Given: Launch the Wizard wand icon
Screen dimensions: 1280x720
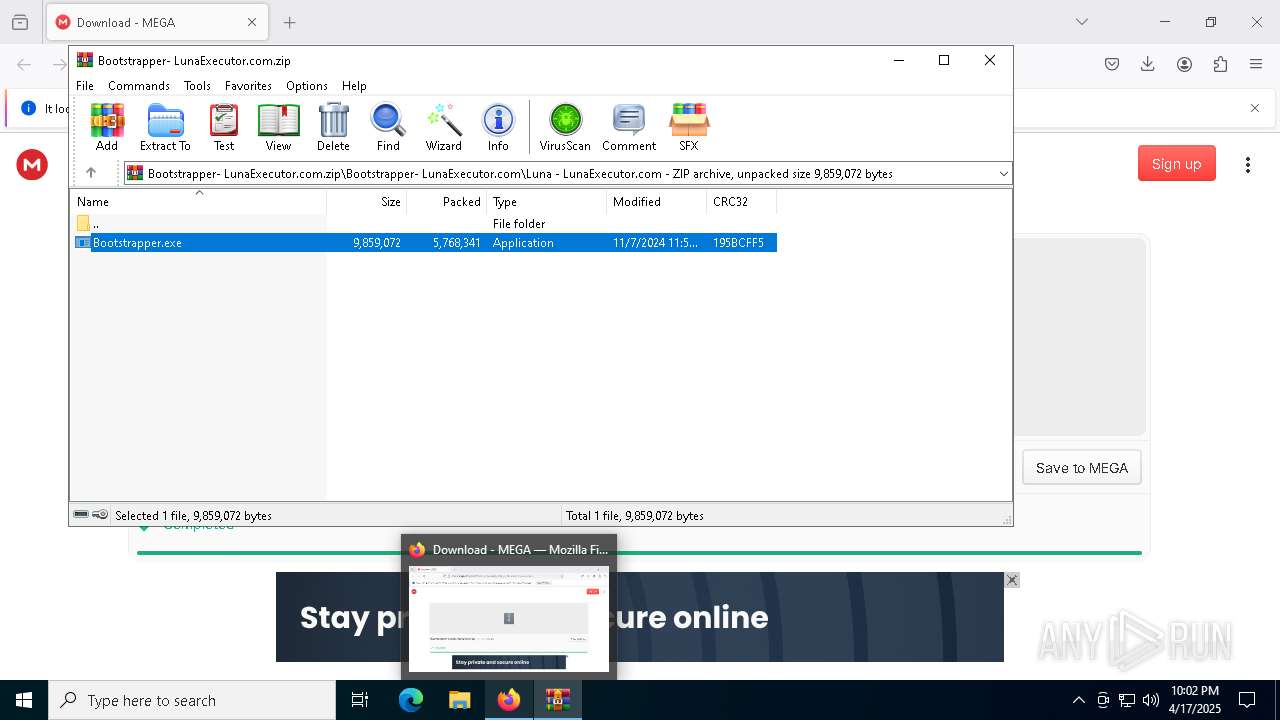Looking at the screenshot, I should (443, 127).
